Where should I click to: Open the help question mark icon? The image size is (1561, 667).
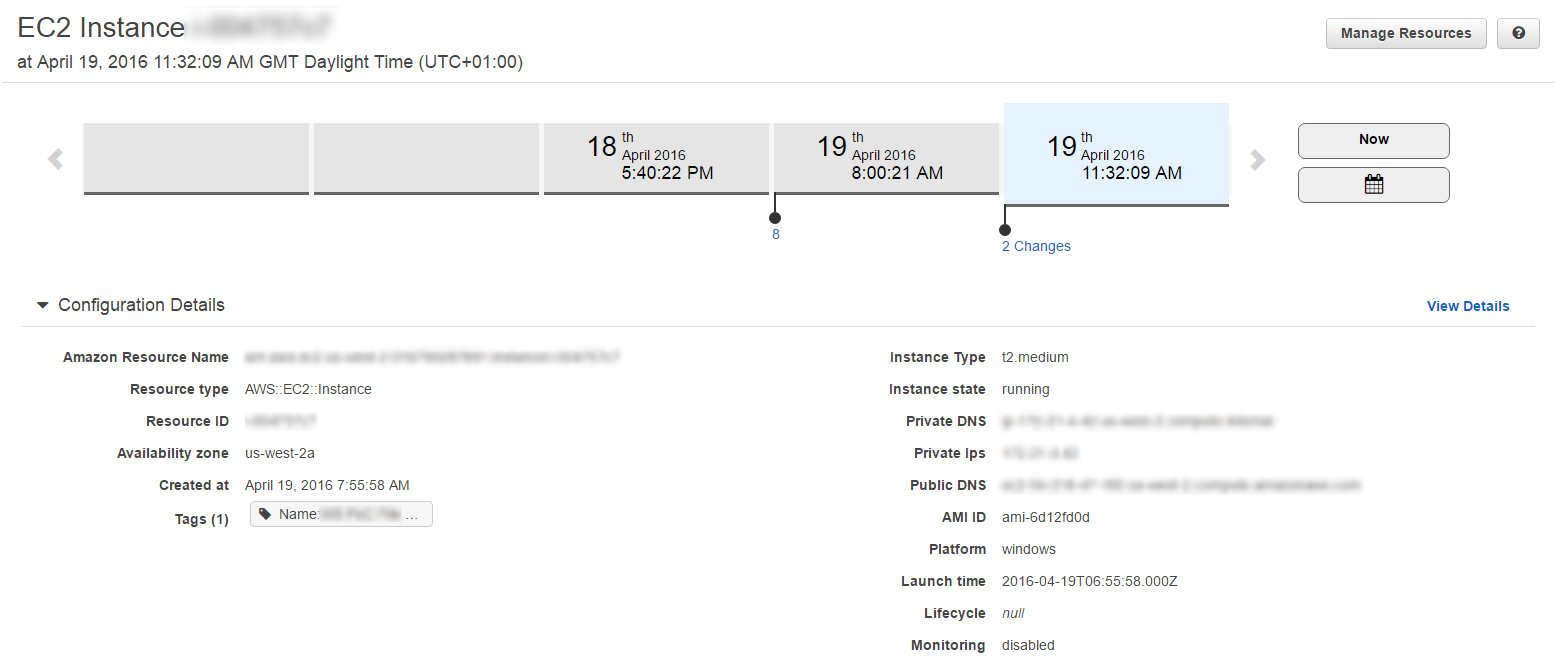point(1518,33)
